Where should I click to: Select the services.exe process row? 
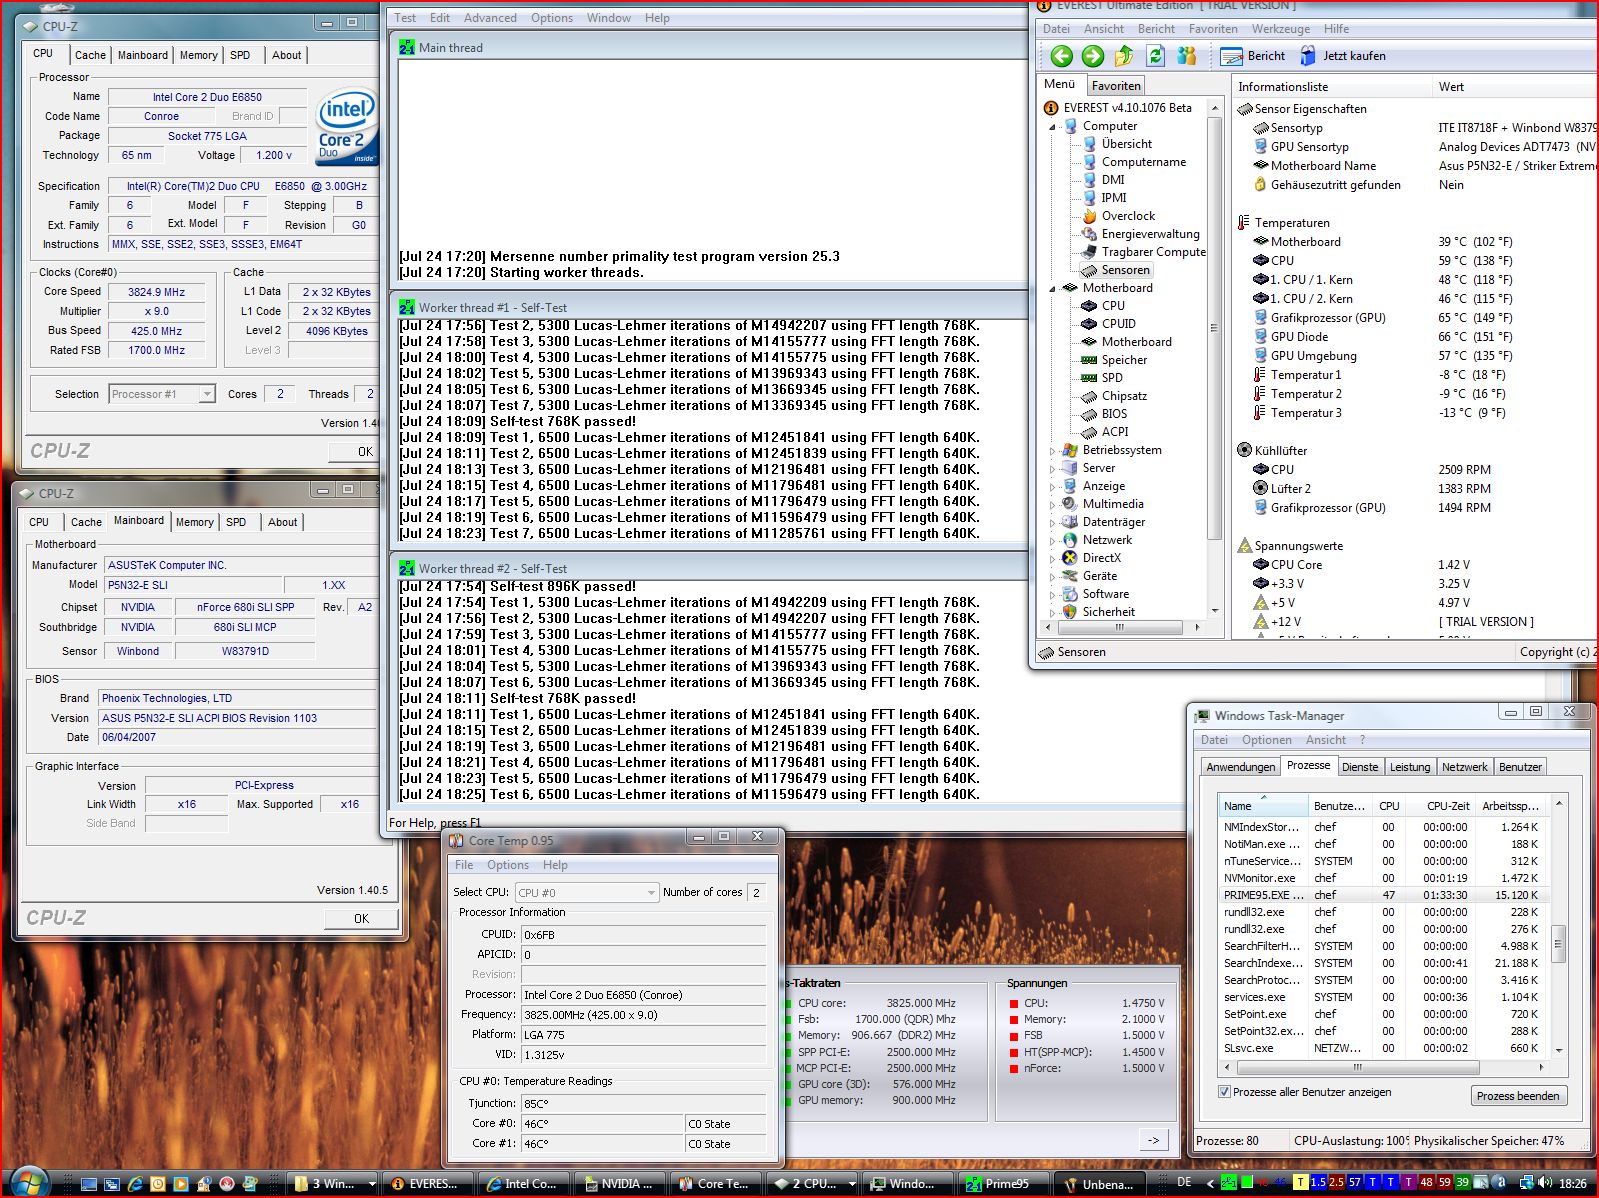(x=1382, y=997)
